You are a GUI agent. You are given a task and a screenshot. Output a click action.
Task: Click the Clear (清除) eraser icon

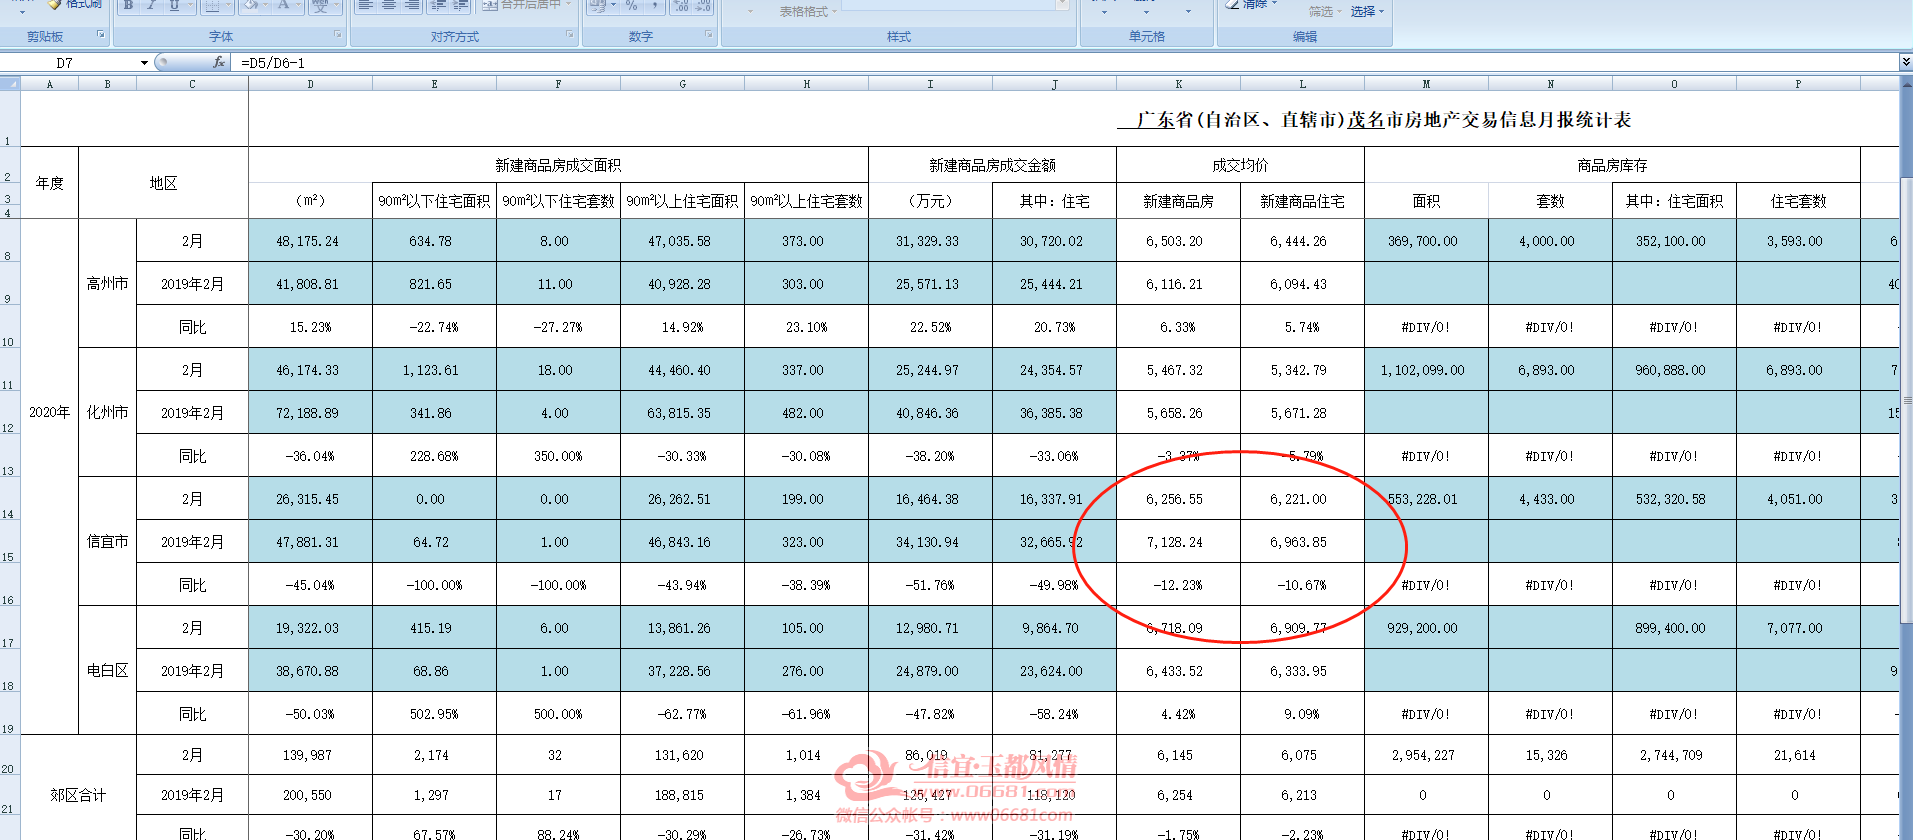coord(1233,4)
